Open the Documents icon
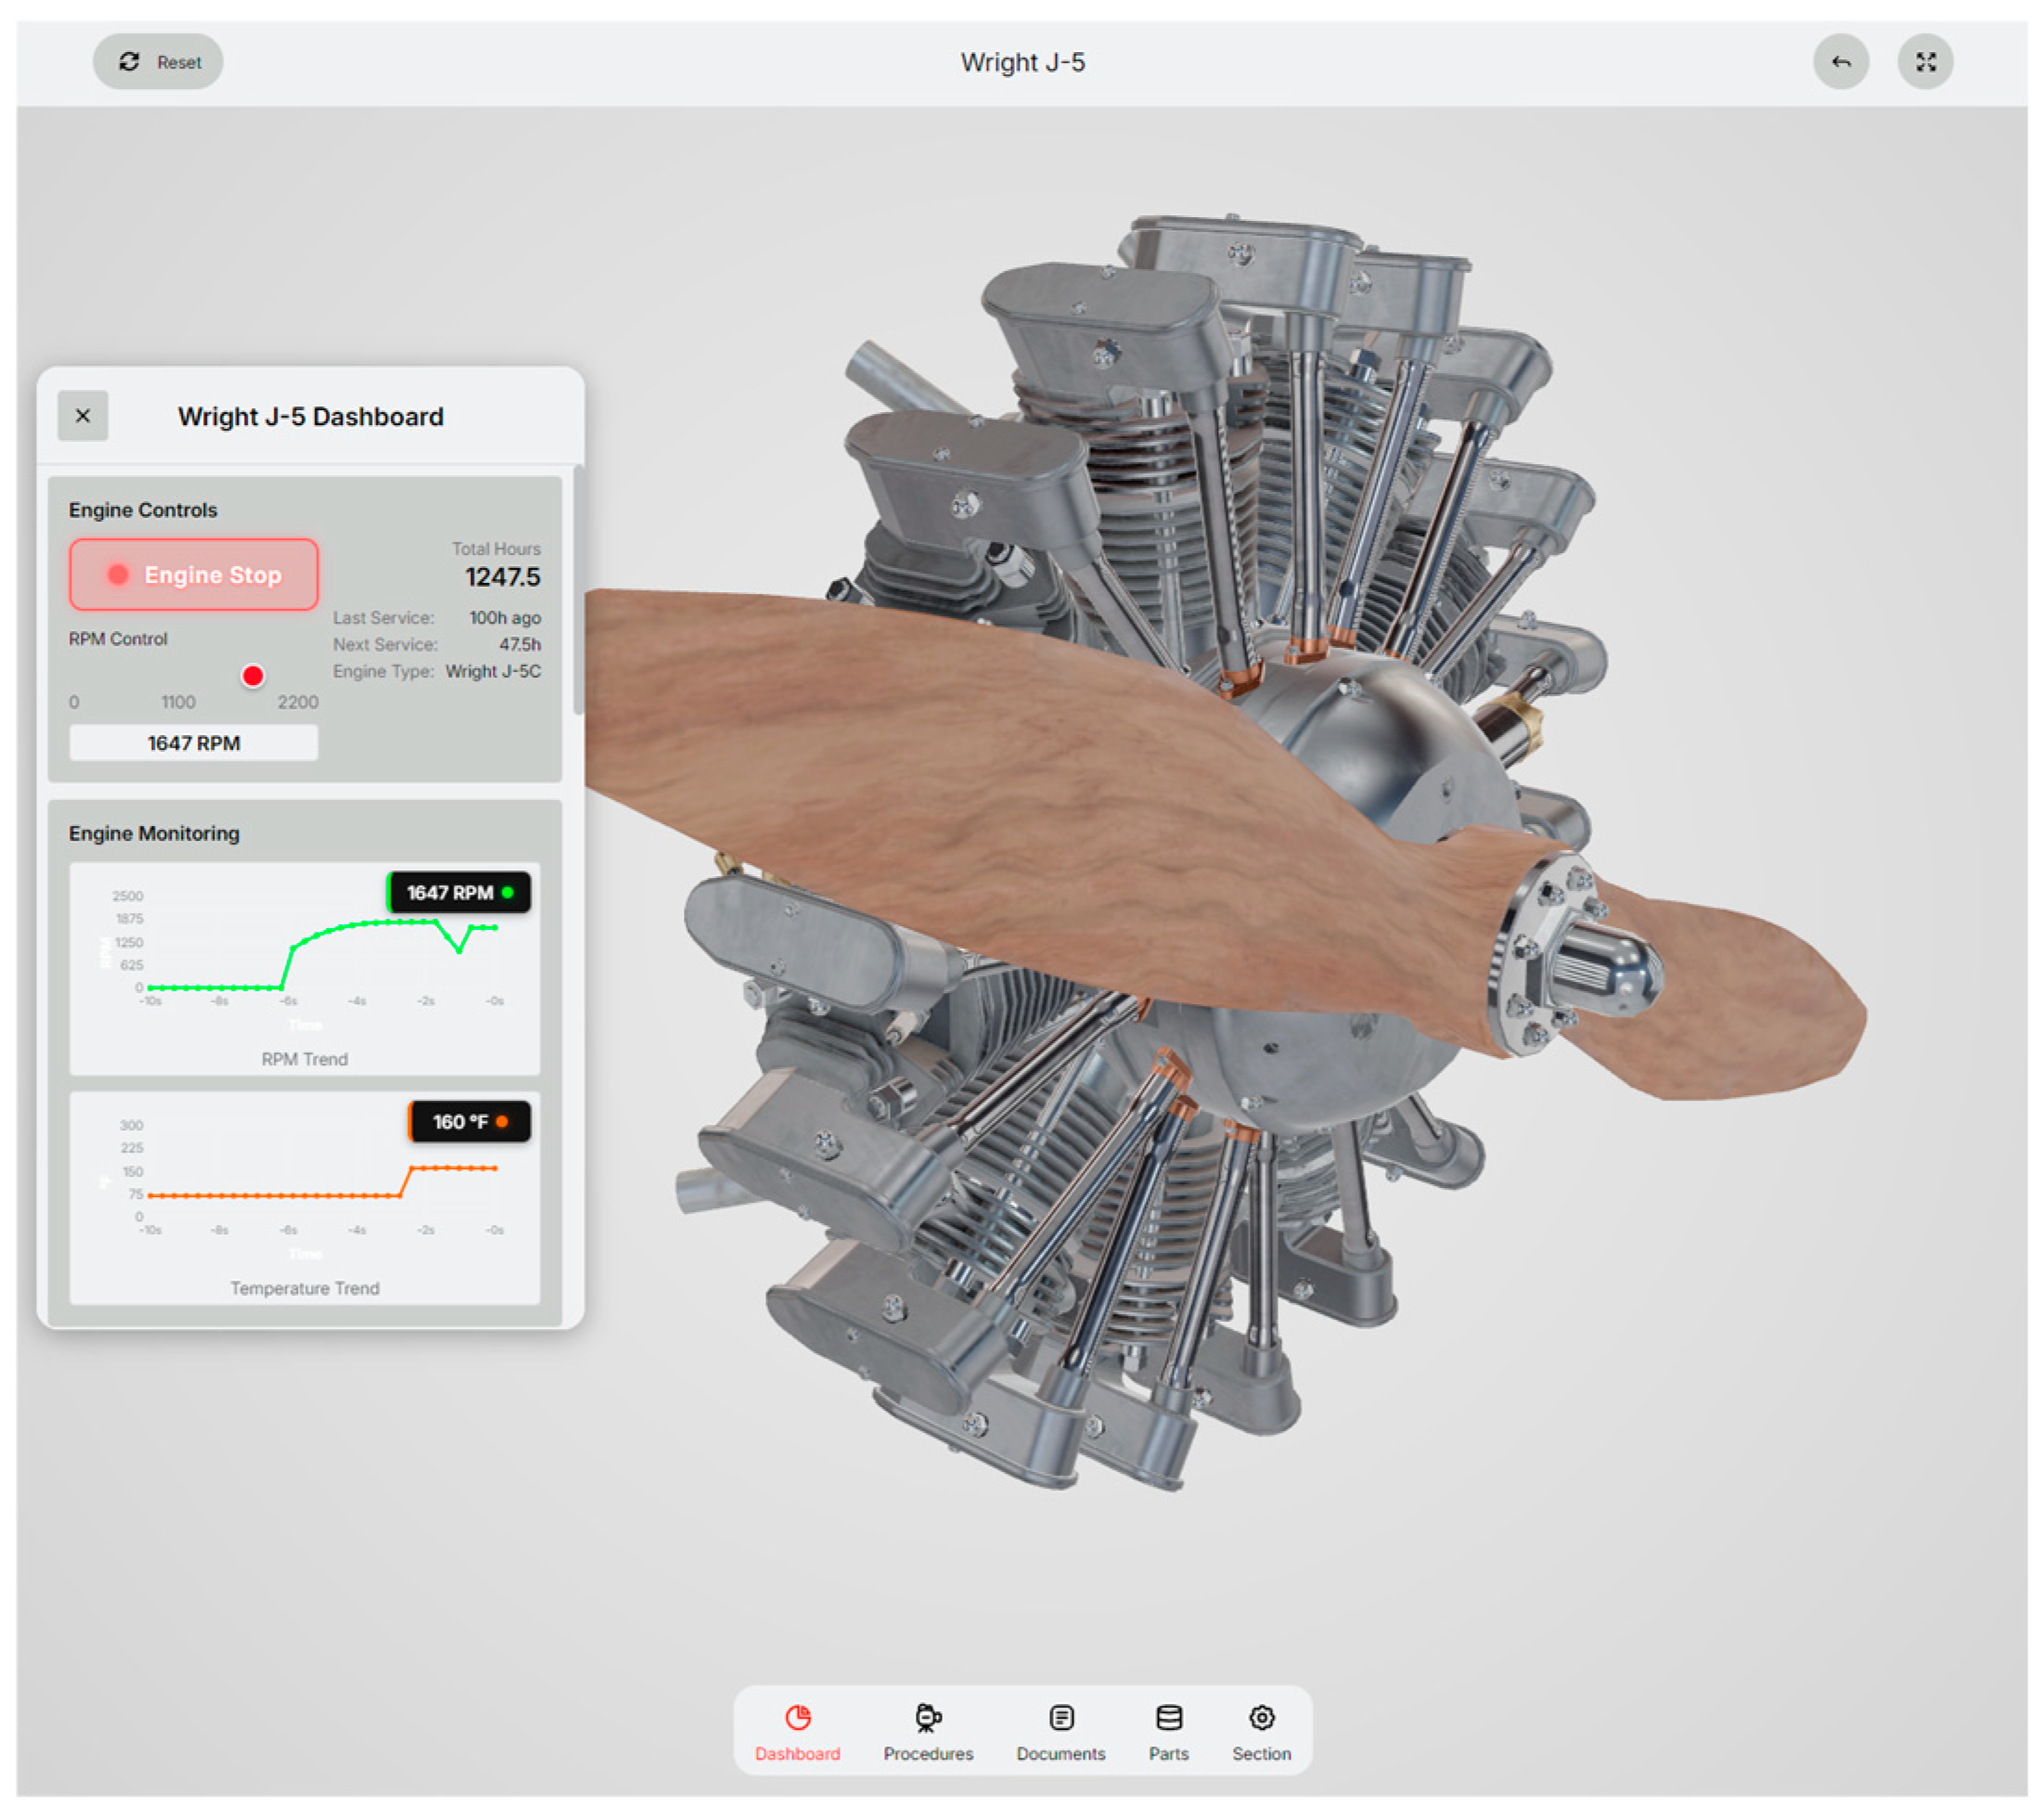This screenshot has width=2044, height=1819. [x=1061, y=1717]
